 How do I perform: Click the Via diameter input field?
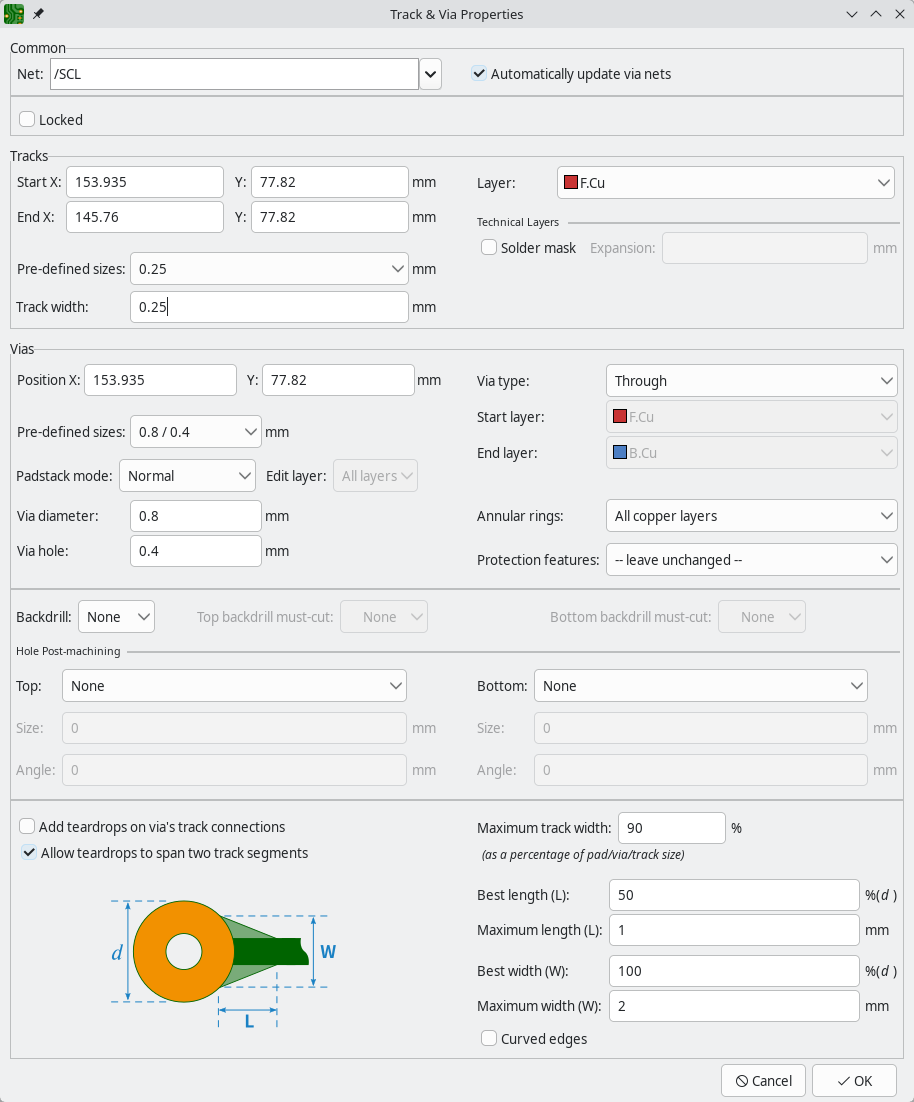pyautogui.click(x=195, y=516)
